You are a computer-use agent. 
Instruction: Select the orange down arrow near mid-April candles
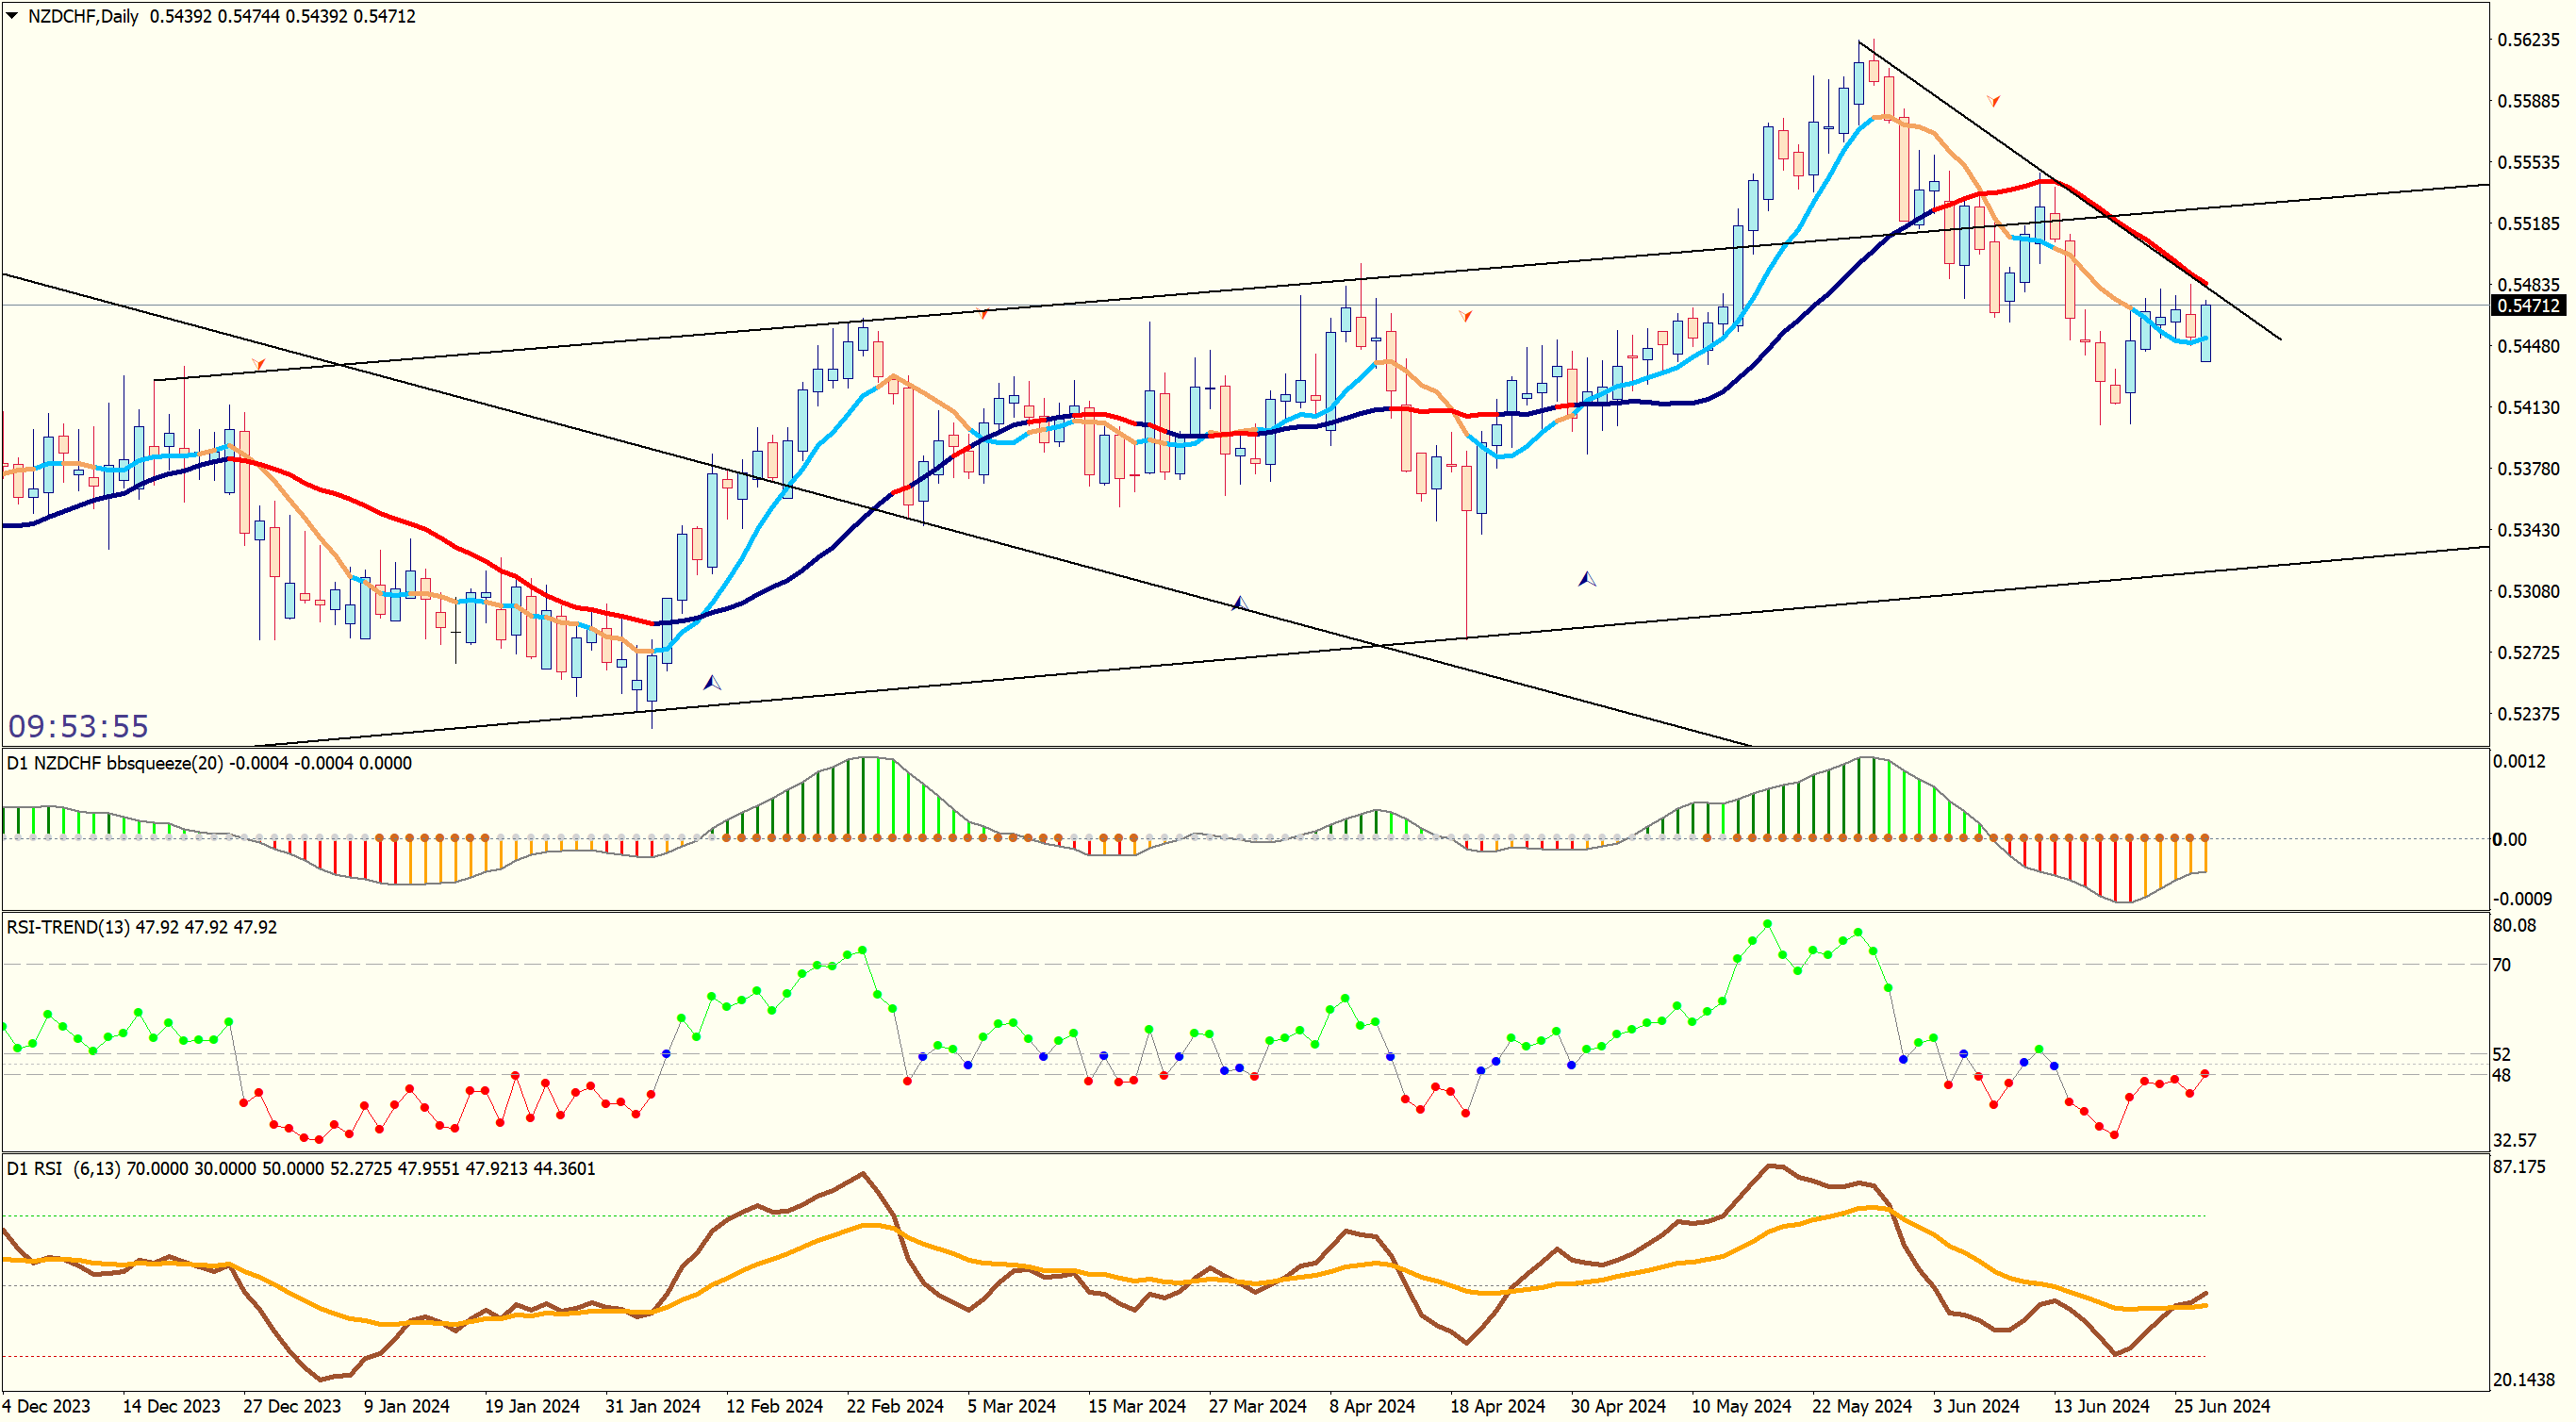pos(1465,316)
